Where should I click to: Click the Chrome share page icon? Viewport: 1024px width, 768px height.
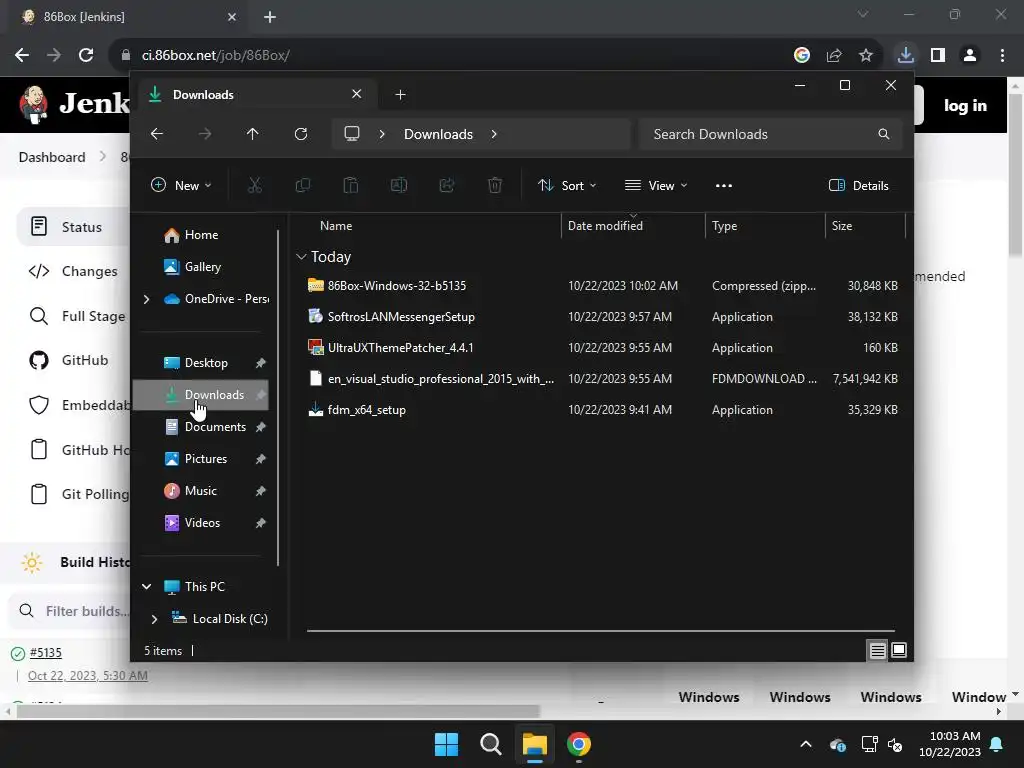[x=834, y=55]
